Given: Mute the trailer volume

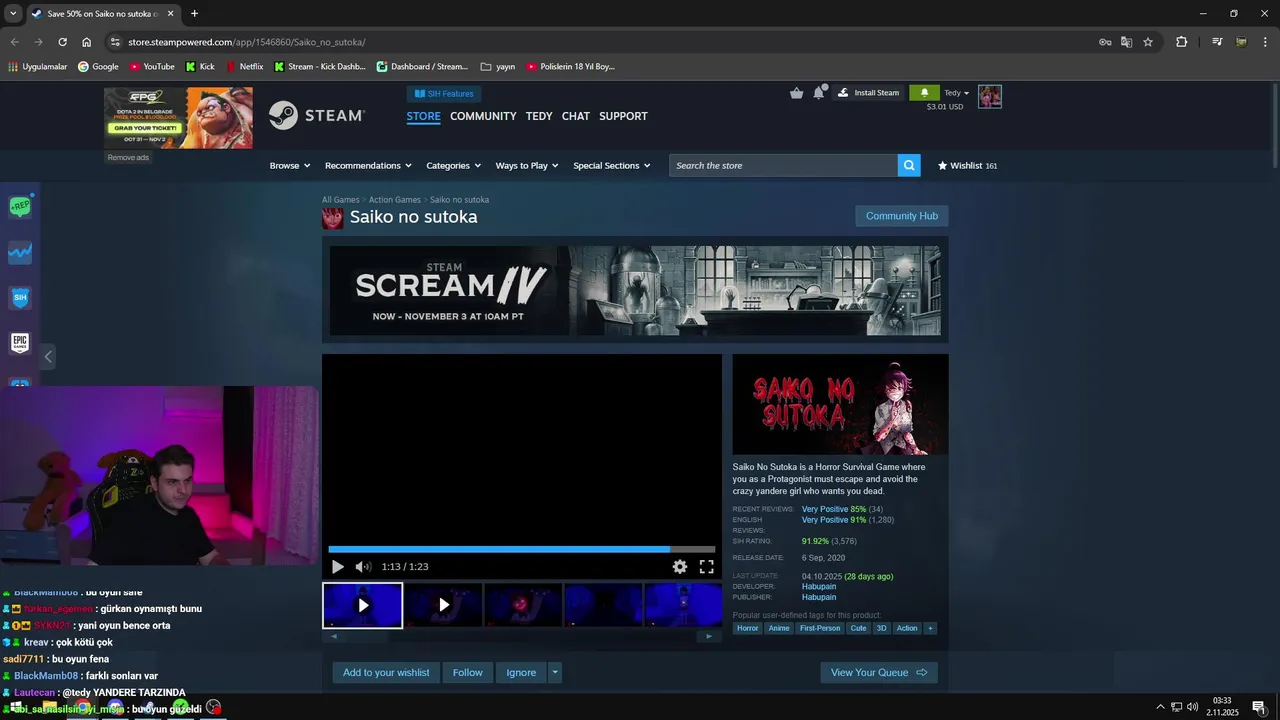Looking at the screenshot, I should pyautogui.click(x=363, y=567).
